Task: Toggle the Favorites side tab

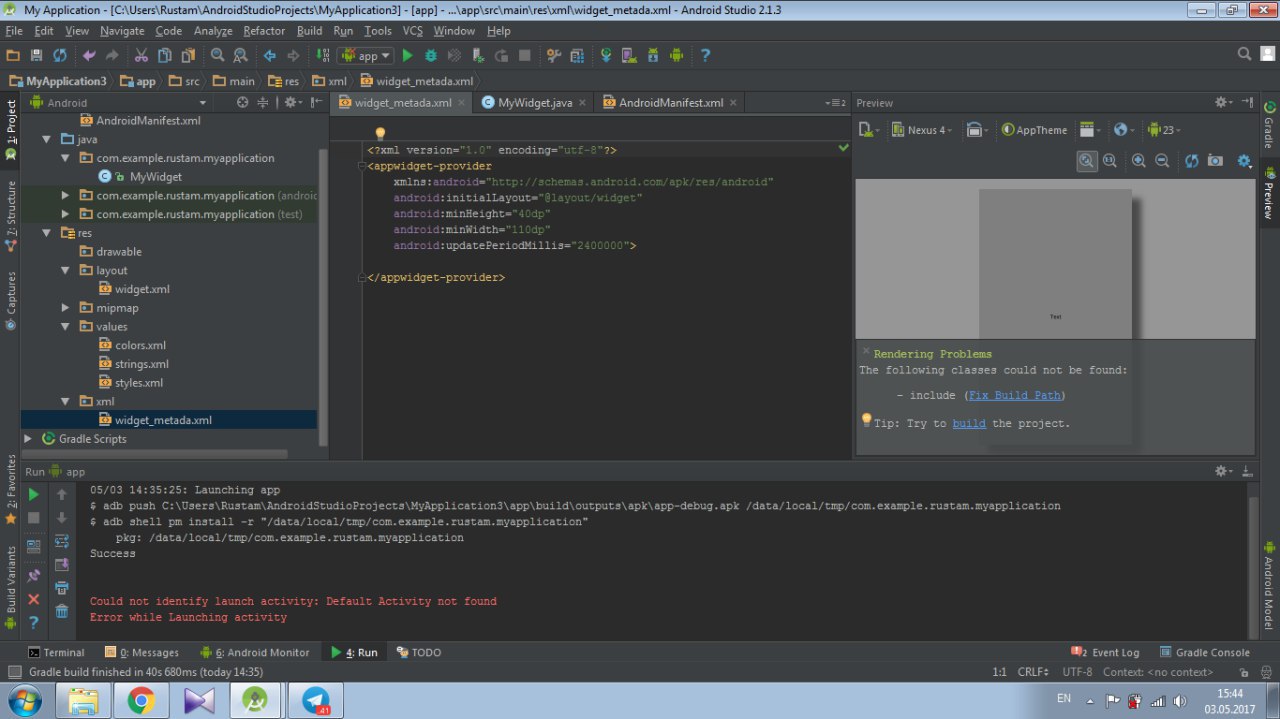Action: 10,488
